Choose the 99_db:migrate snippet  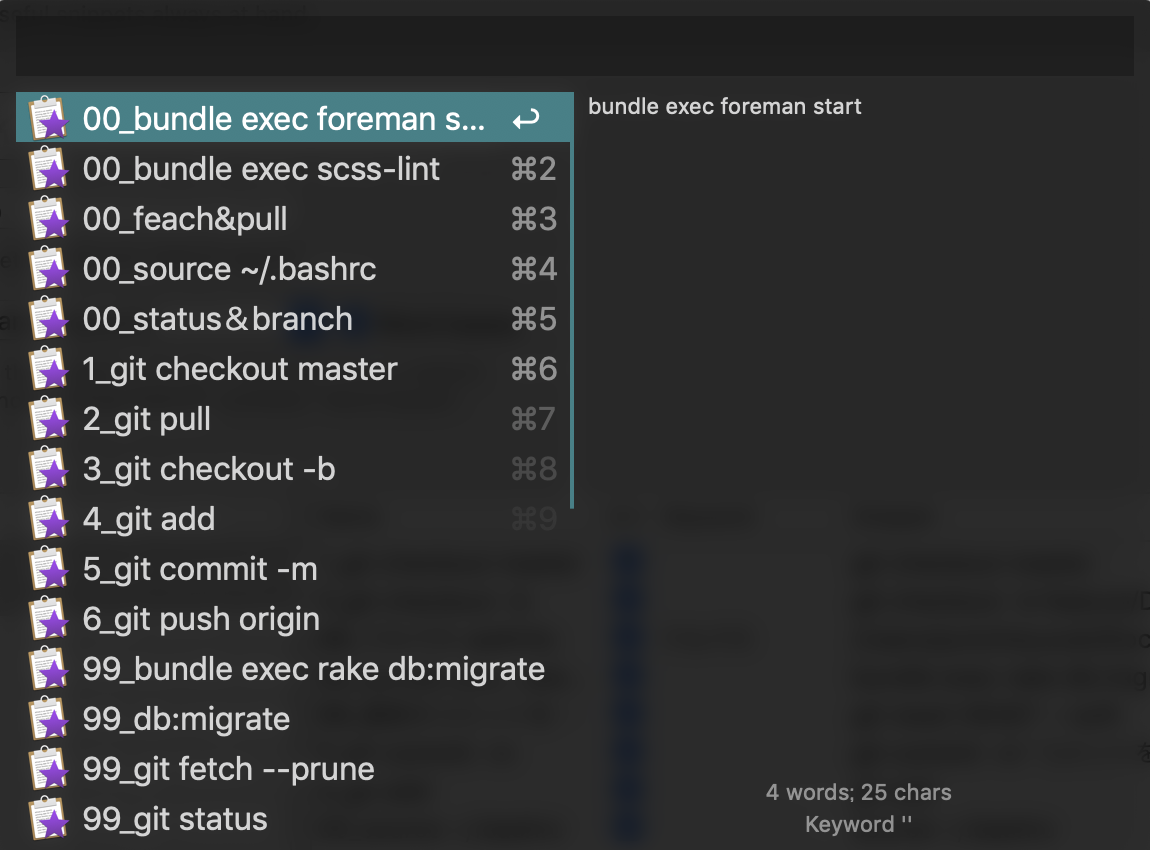[186, 719]
